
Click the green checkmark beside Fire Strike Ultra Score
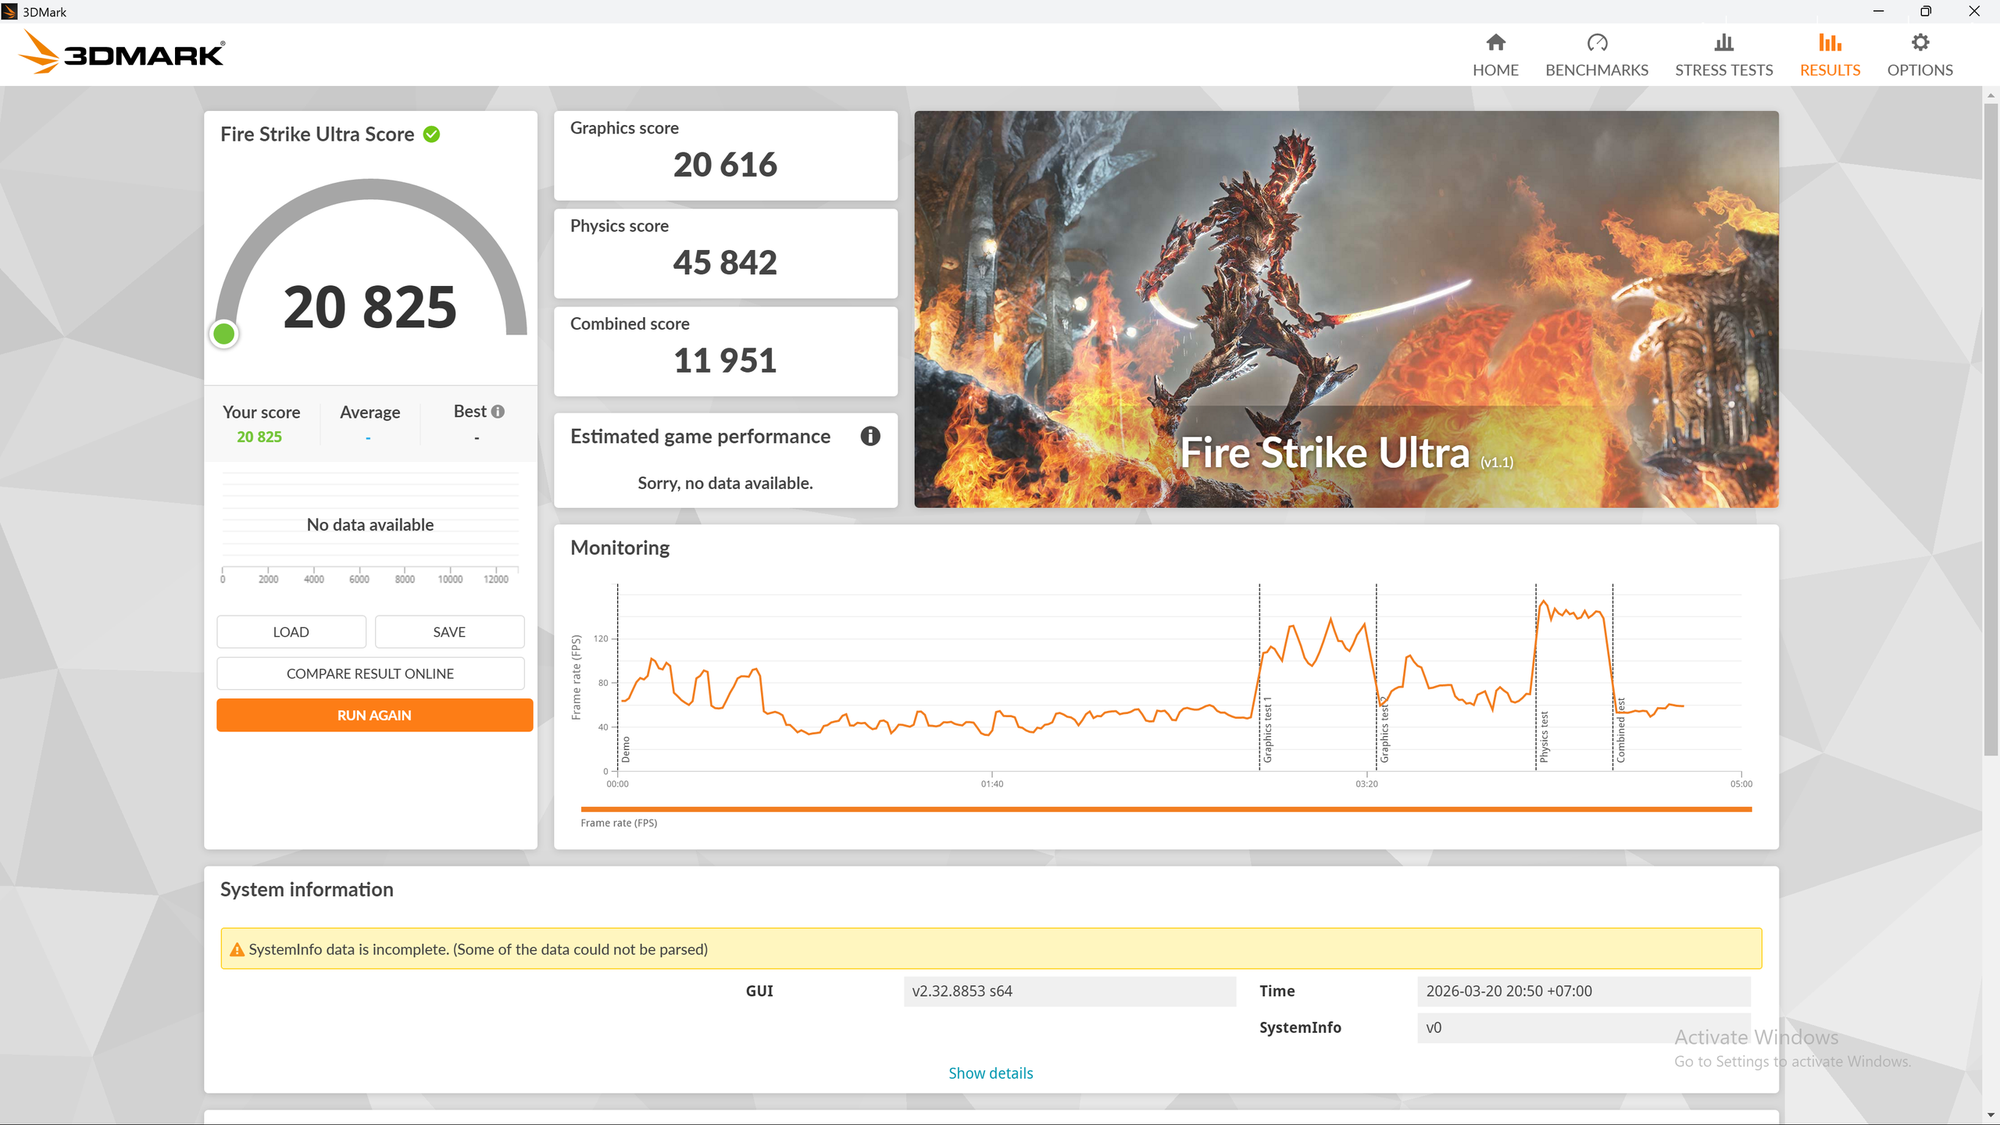[431, 133]
